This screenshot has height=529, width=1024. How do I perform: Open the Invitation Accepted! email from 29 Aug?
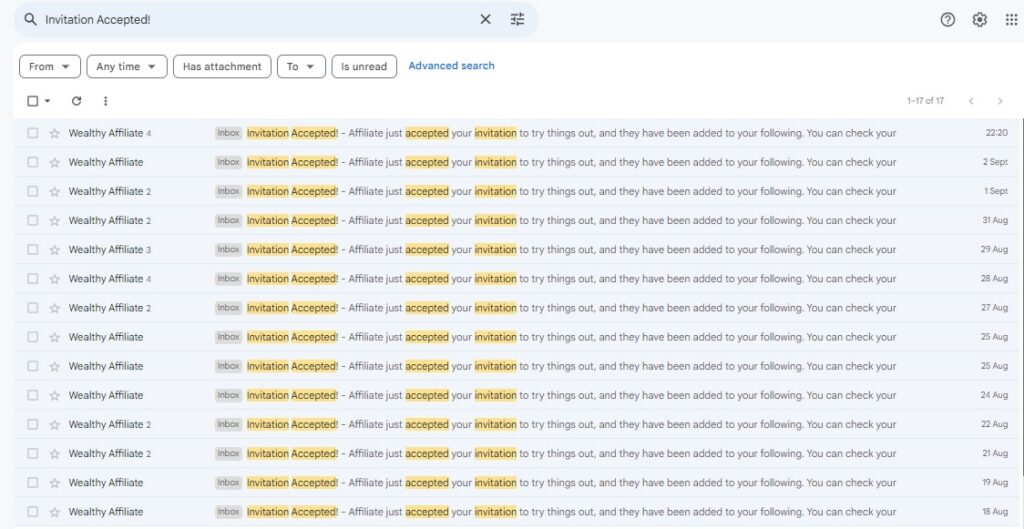click(x=516, y=249)
